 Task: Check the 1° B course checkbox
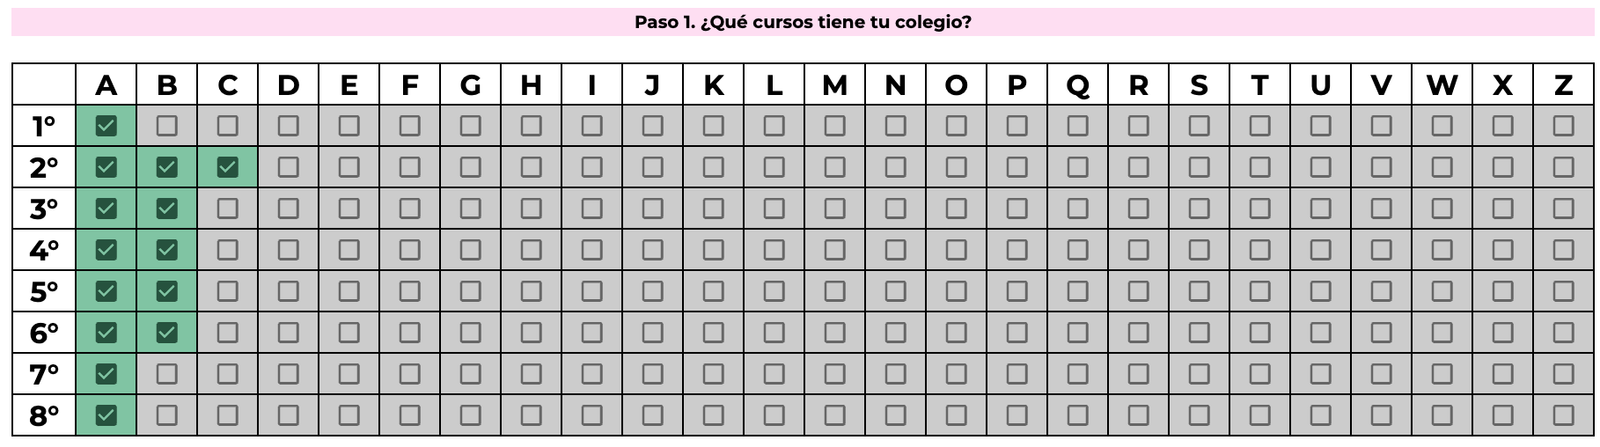coord(167,126)
